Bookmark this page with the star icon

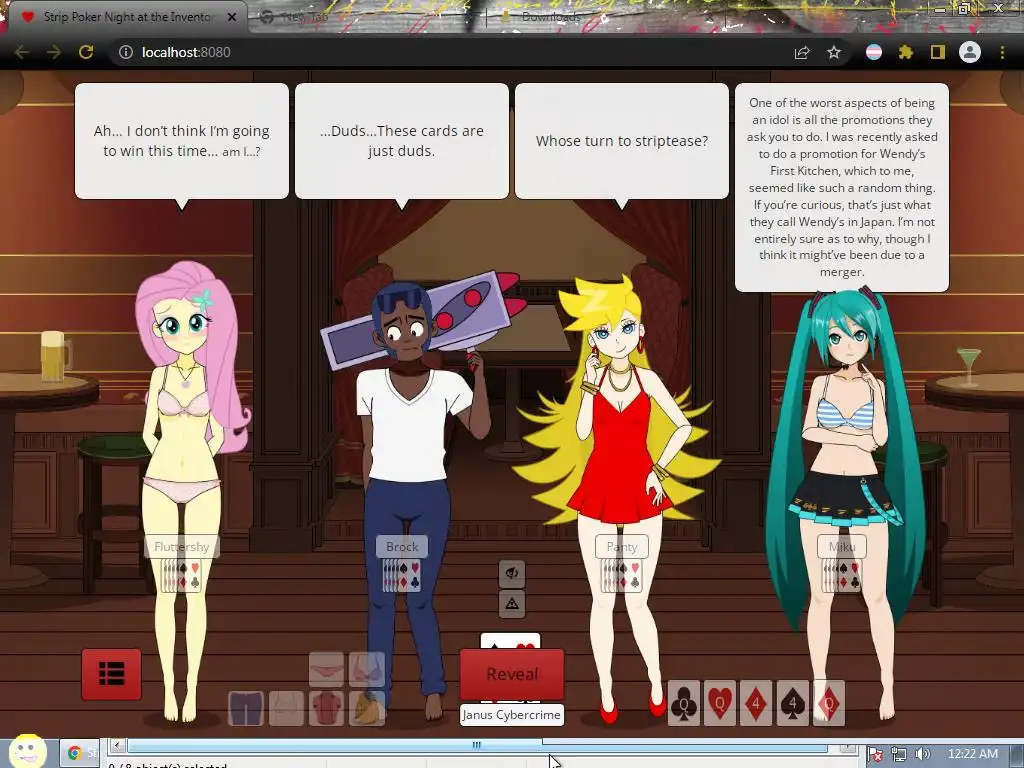tap(834, 52)
